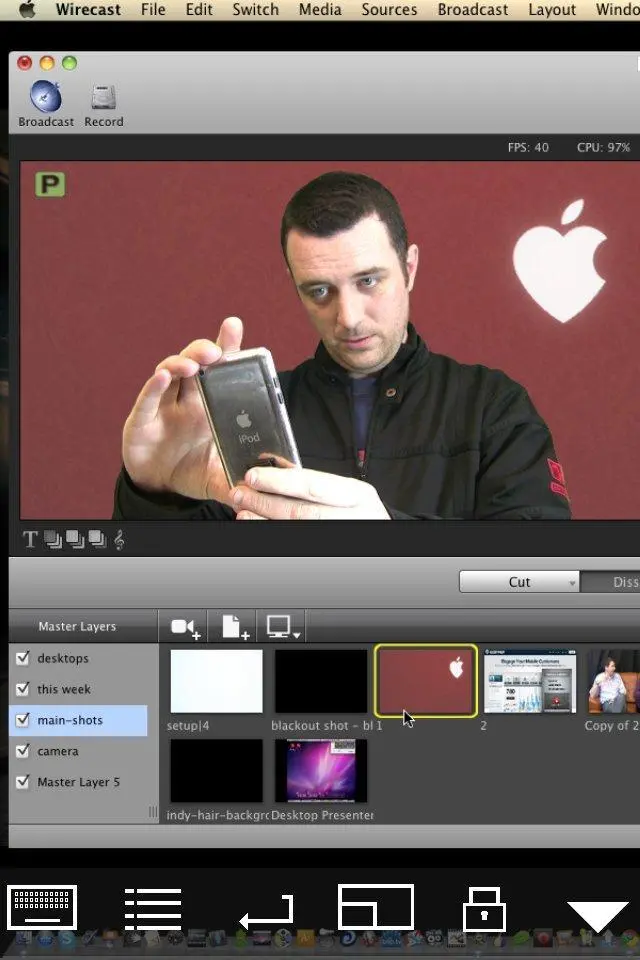640x960 pixels.
Task: Add a new media file shot
Action: [x=235, y=627]
